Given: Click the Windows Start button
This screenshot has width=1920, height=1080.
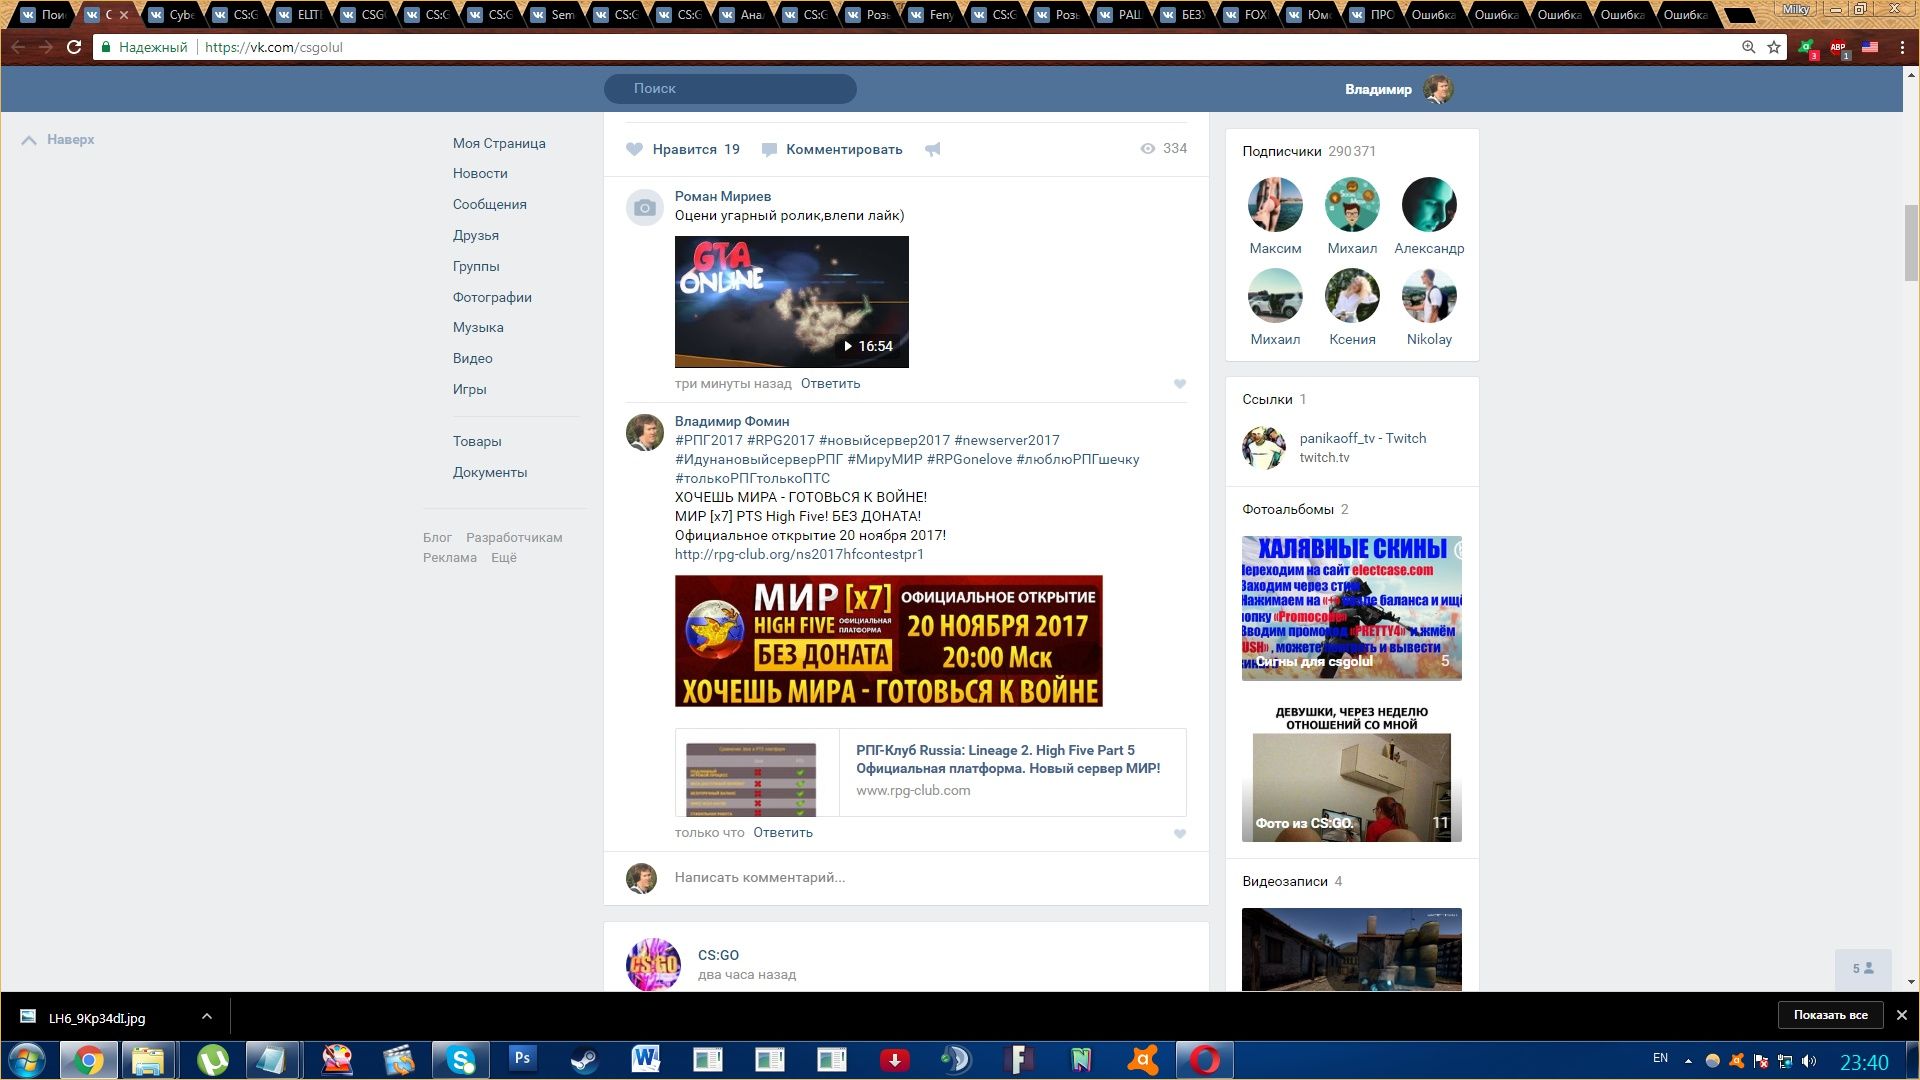Looking at the screenshot, I should tap(27, 1060).
